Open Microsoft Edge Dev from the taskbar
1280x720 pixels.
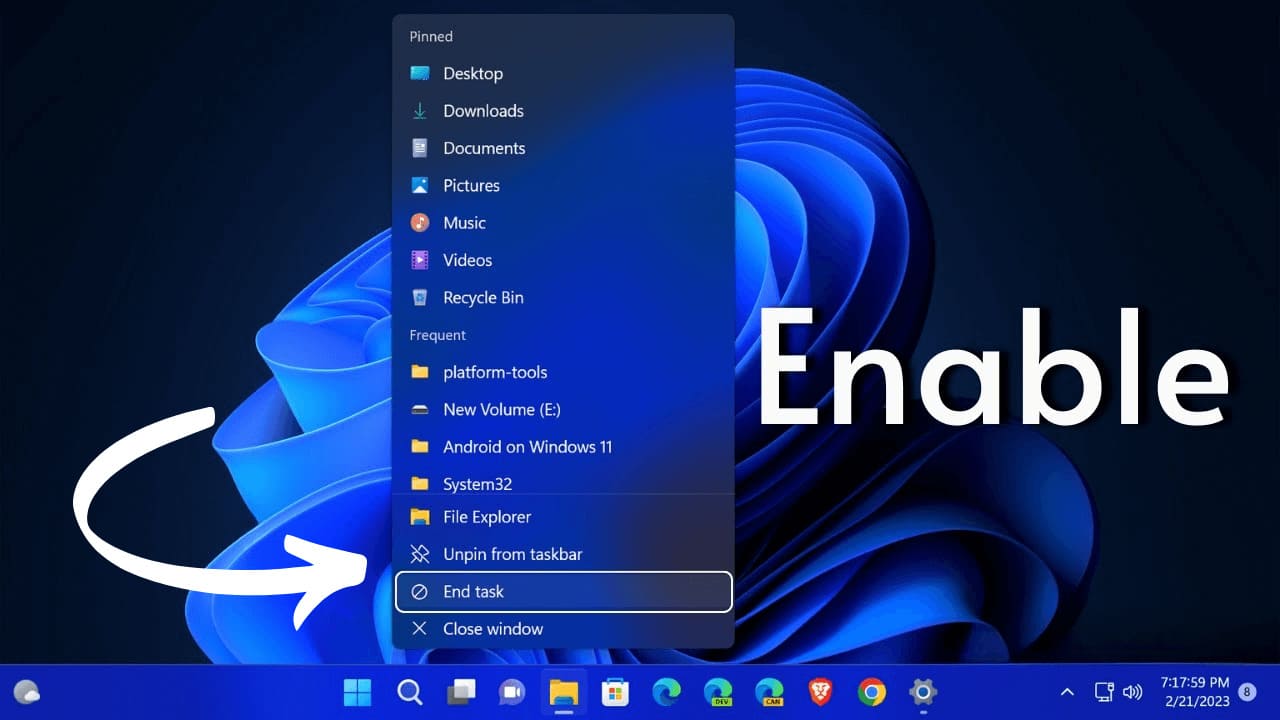(x=718, y=691)
